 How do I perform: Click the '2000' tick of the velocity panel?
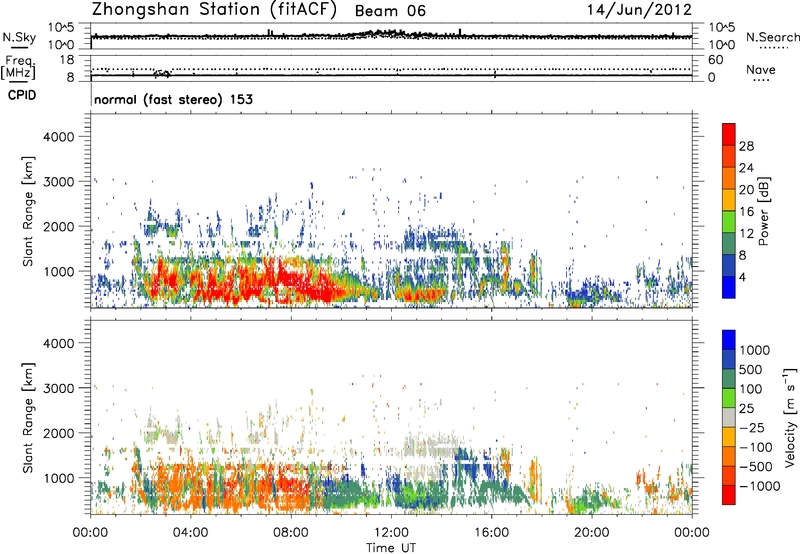(58, 433)
